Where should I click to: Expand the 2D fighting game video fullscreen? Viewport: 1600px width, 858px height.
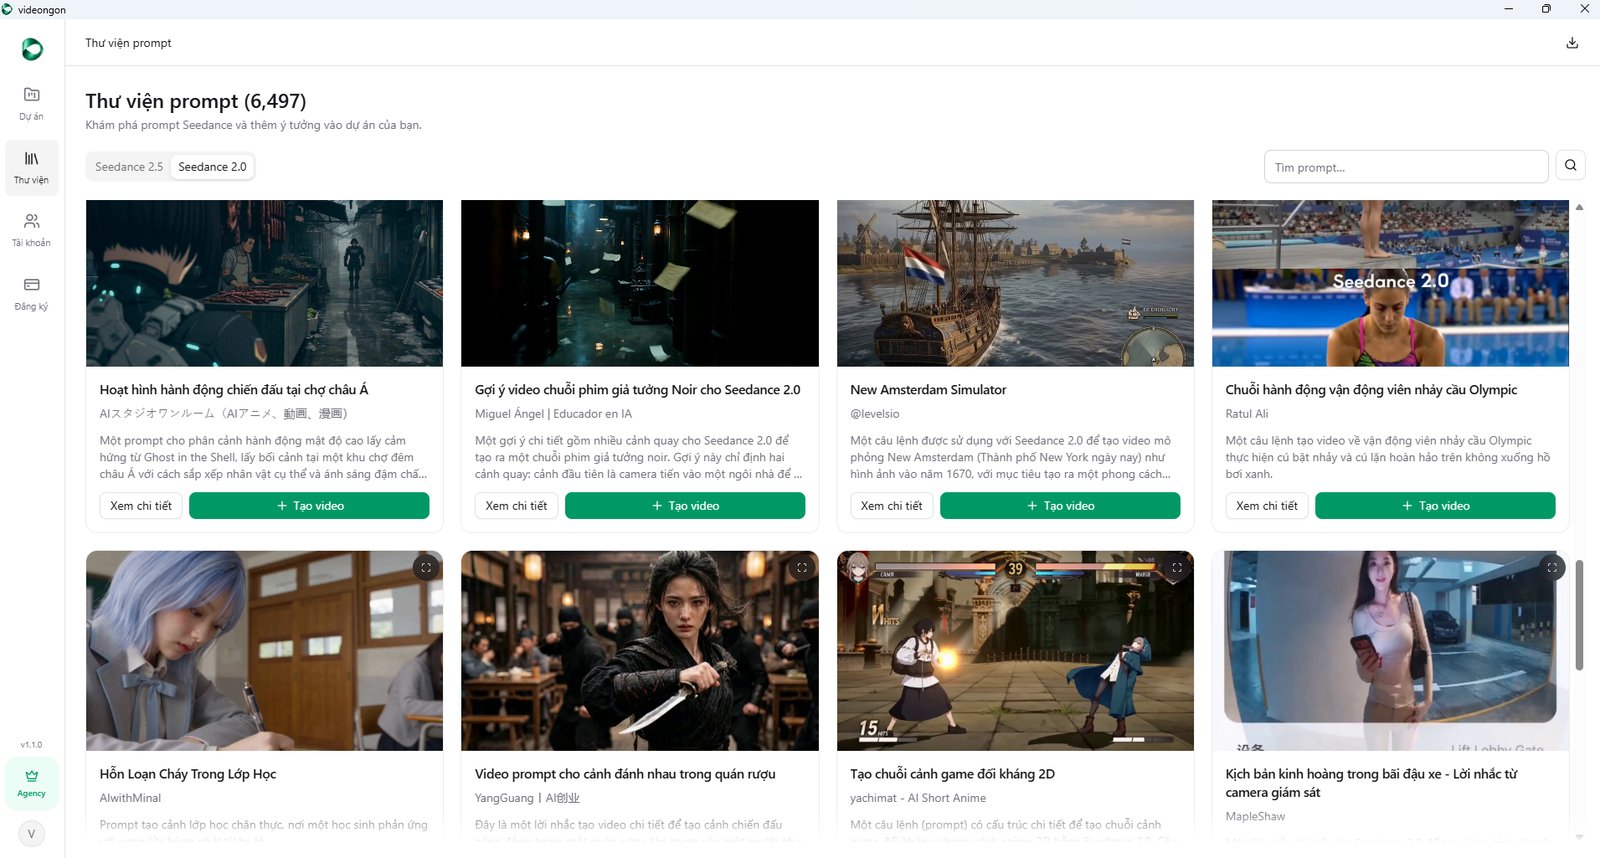pos(1177,568)
